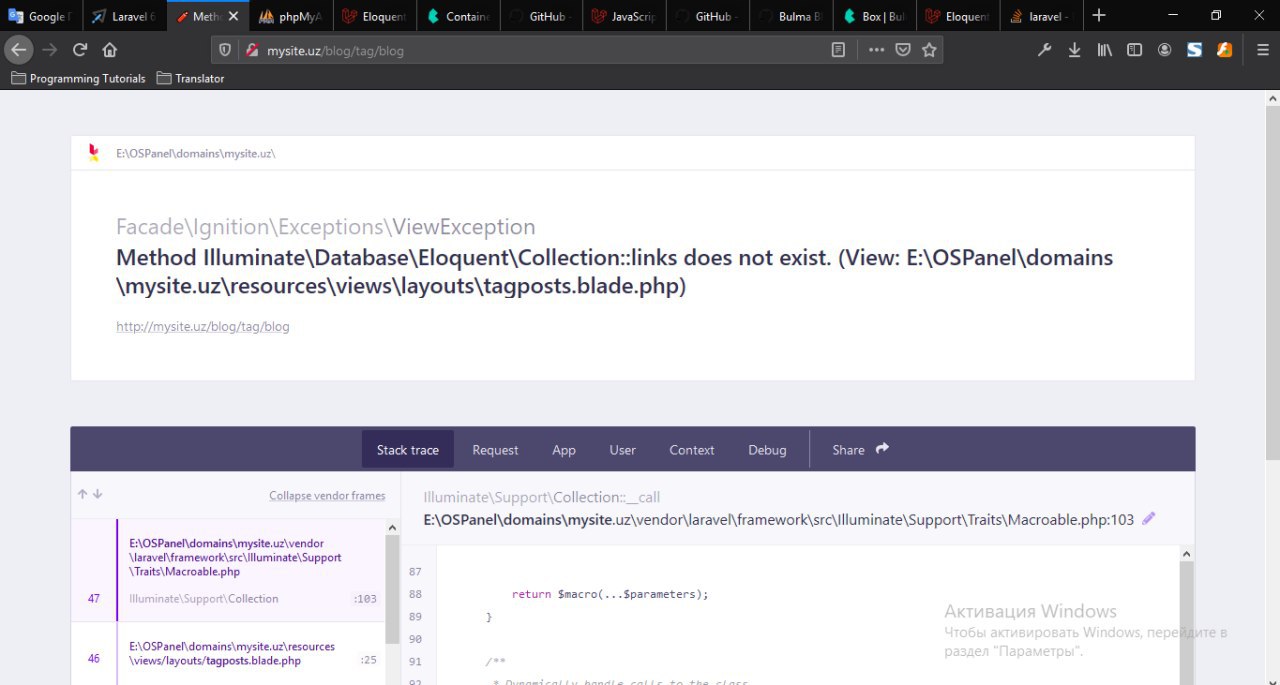Click the E:\OSPanel\domains\mysite.uz\ path text
This screenshot has height=685, width=1280.
coord(196,153)
